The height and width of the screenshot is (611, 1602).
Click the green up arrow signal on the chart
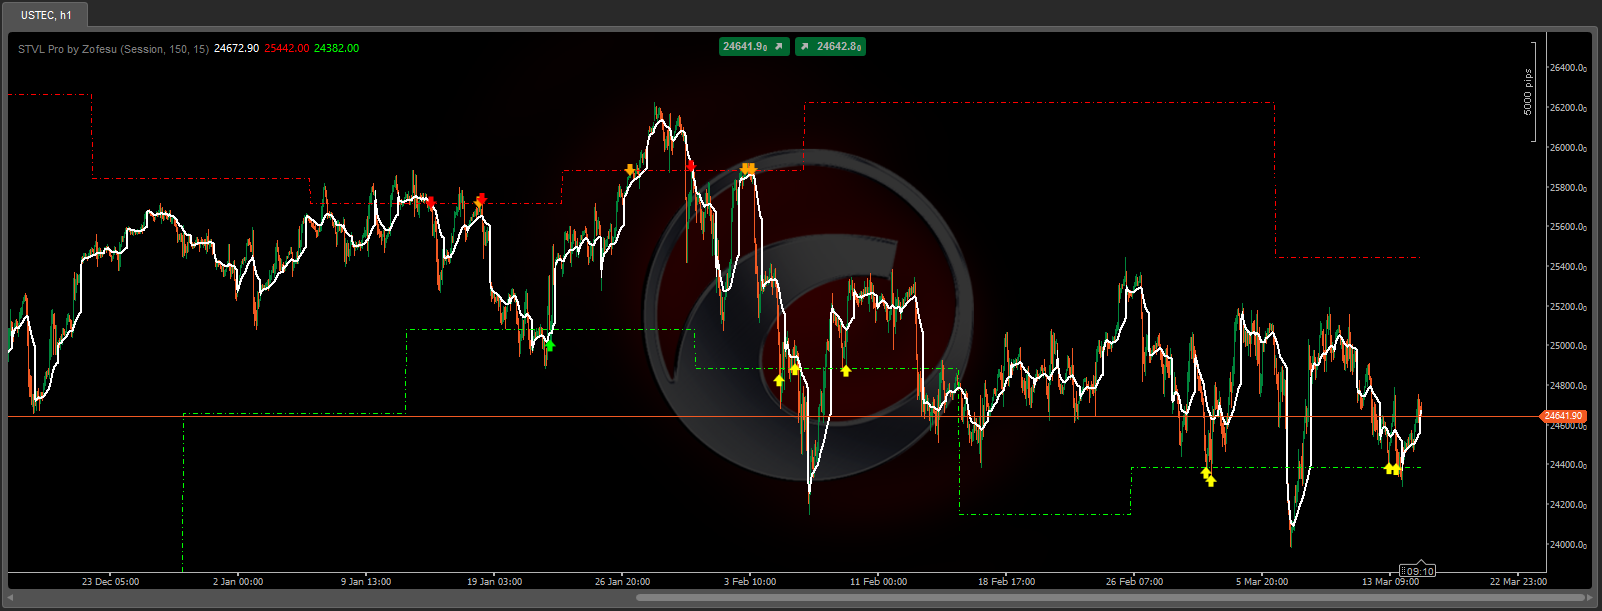coord(549,346)
